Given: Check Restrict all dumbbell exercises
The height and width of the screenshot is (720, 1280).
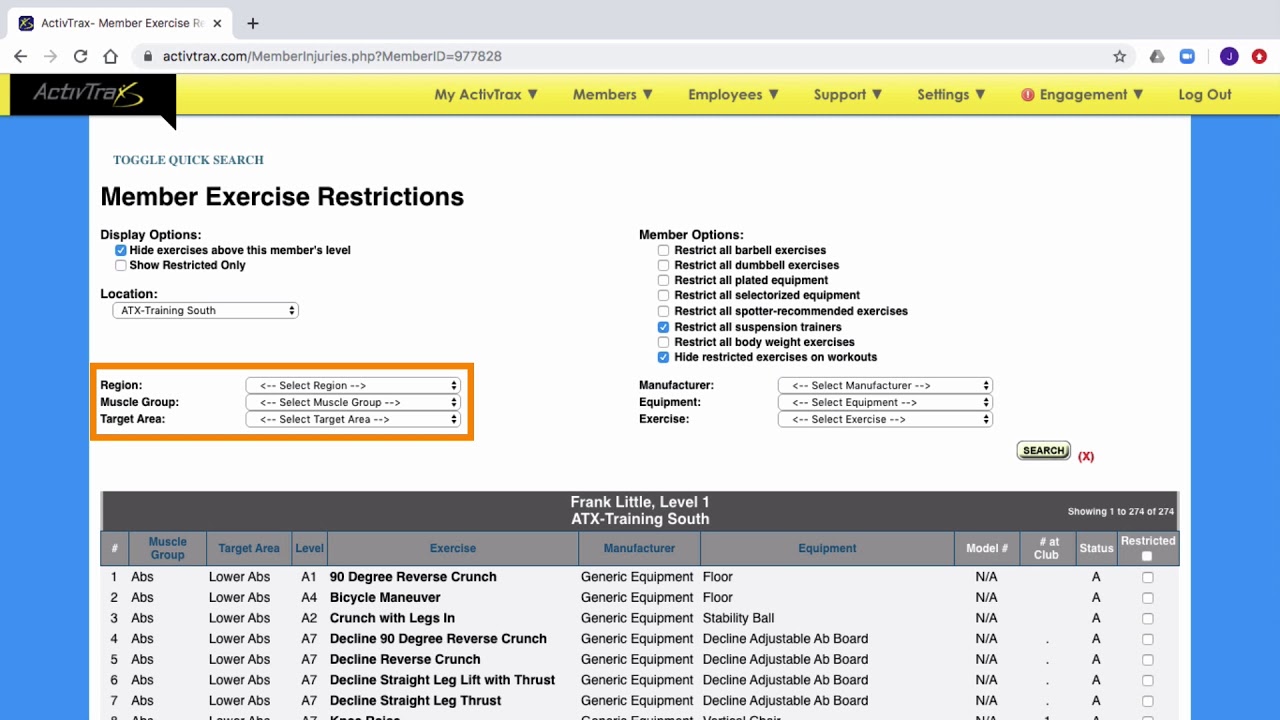Looking at the screenshot, I should click(663, 265).
